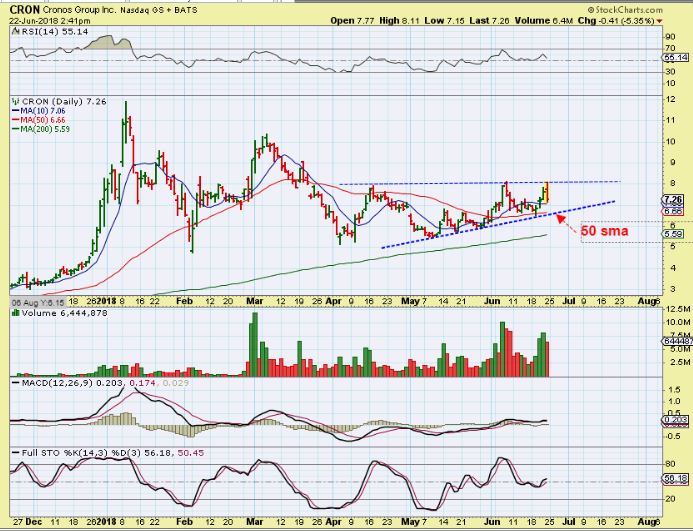Viewport: 693px width, 531px height.
Task: Click the red down-triangle next to Chg
Action: pos(659,21)
